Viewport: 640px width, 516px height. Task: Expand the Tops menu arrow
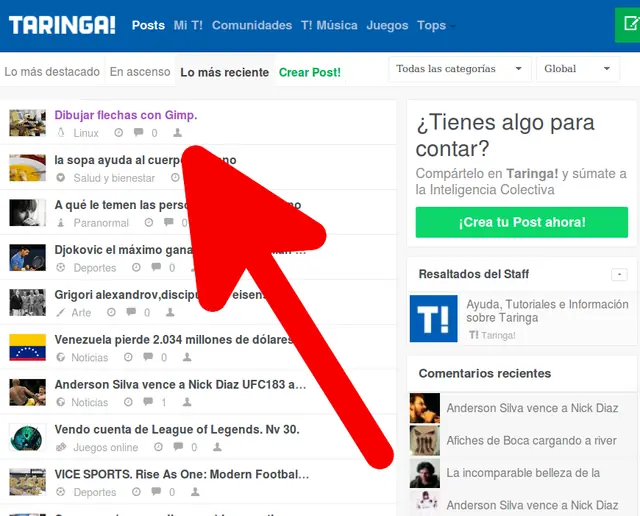point(452,27)
